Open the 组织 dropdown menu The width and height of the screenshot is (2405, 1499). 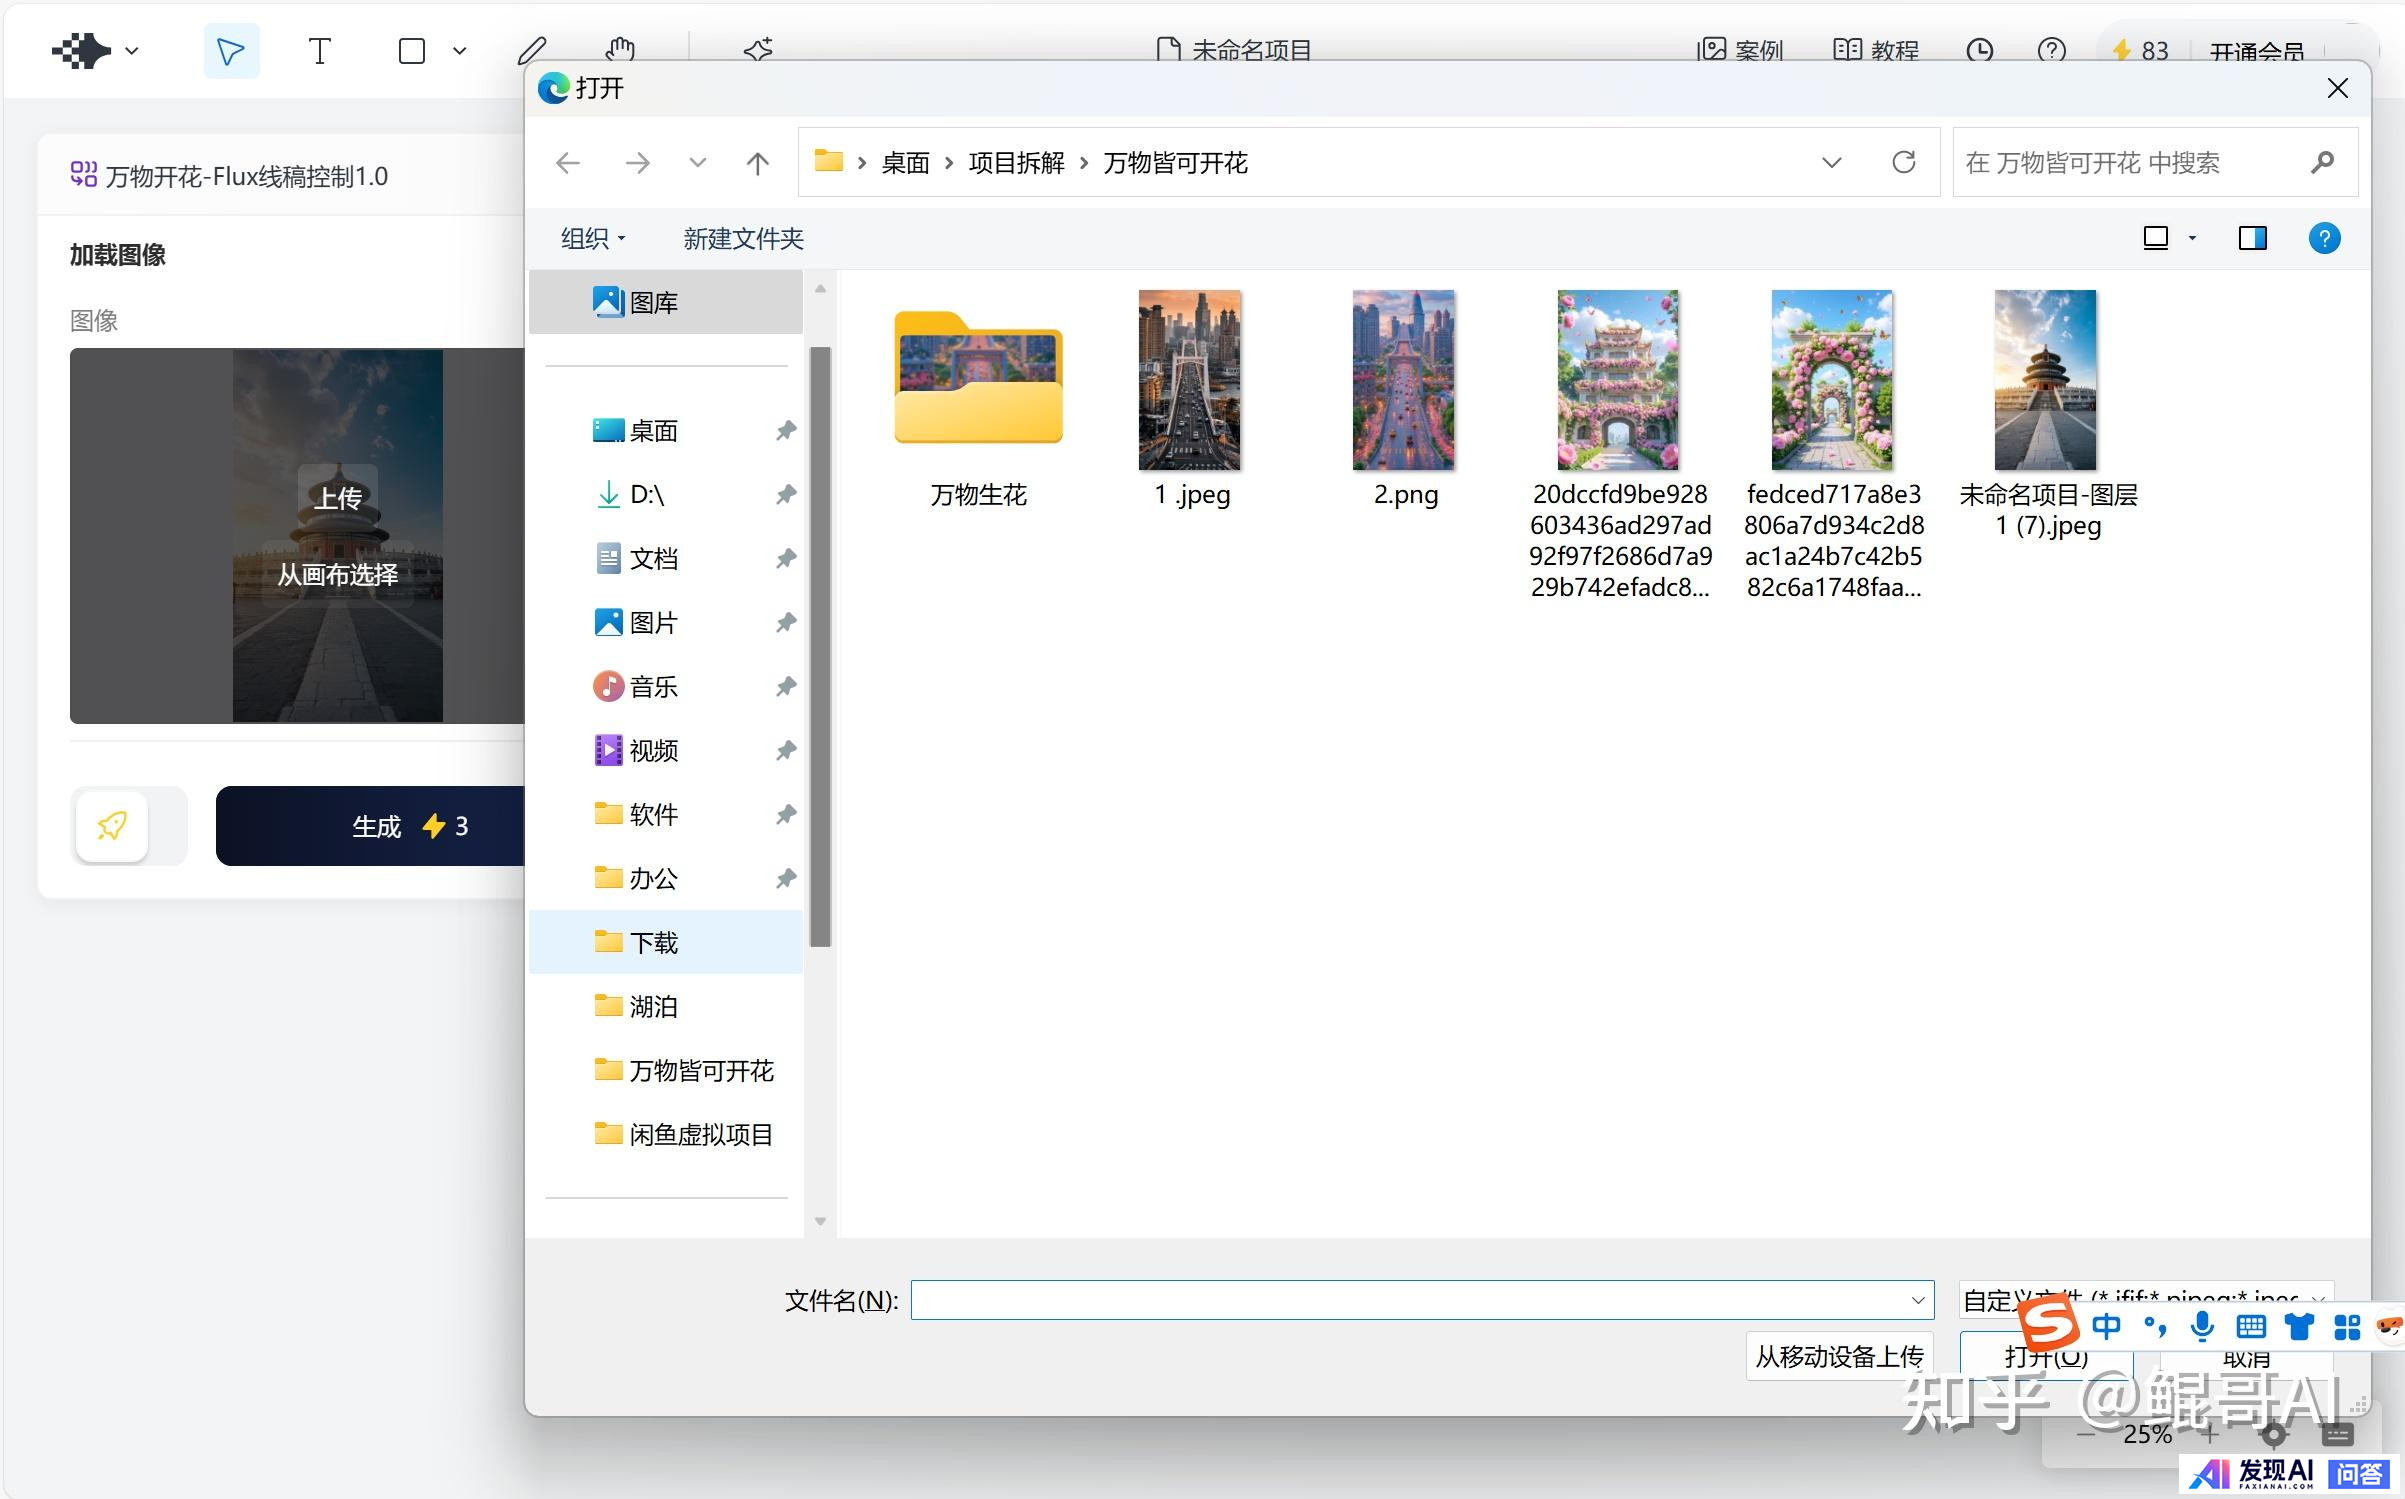pos(593,238)
